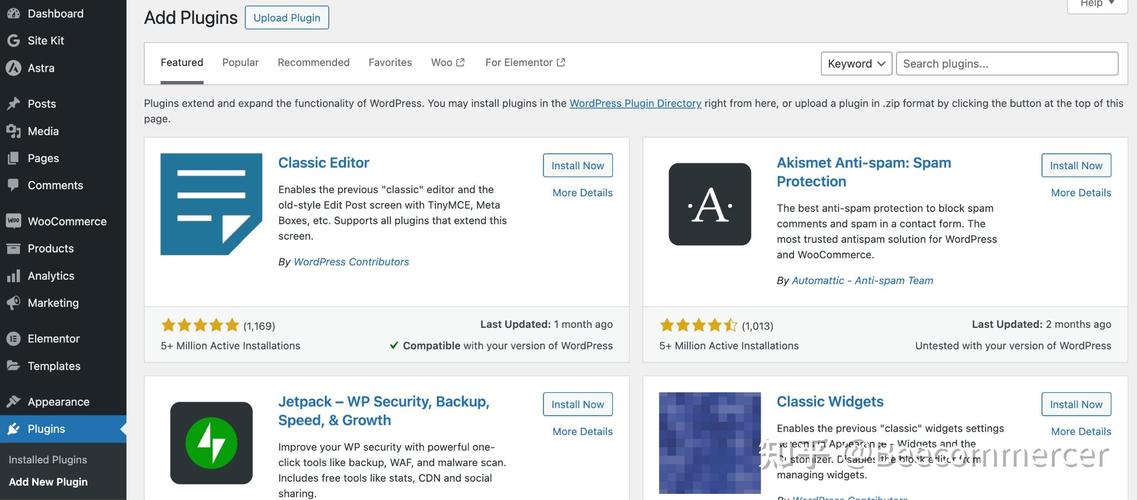1137x500 pixels.
Task: Expand the Help panel at top right
Action: click(1097, 4)
